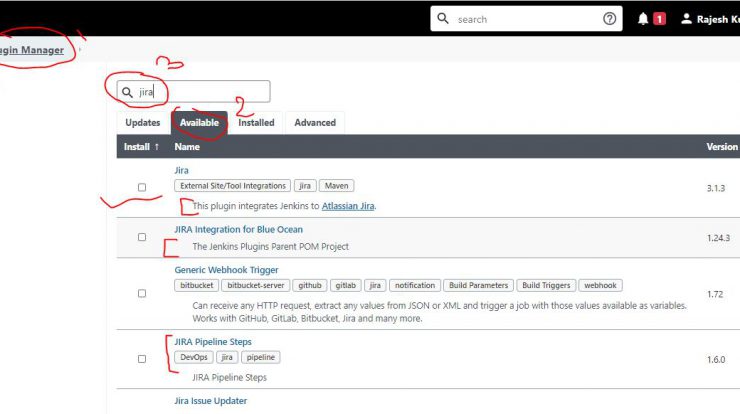Click 'Can receive any HTTP request' description text
740x414 pixels.
coord(439,312)
